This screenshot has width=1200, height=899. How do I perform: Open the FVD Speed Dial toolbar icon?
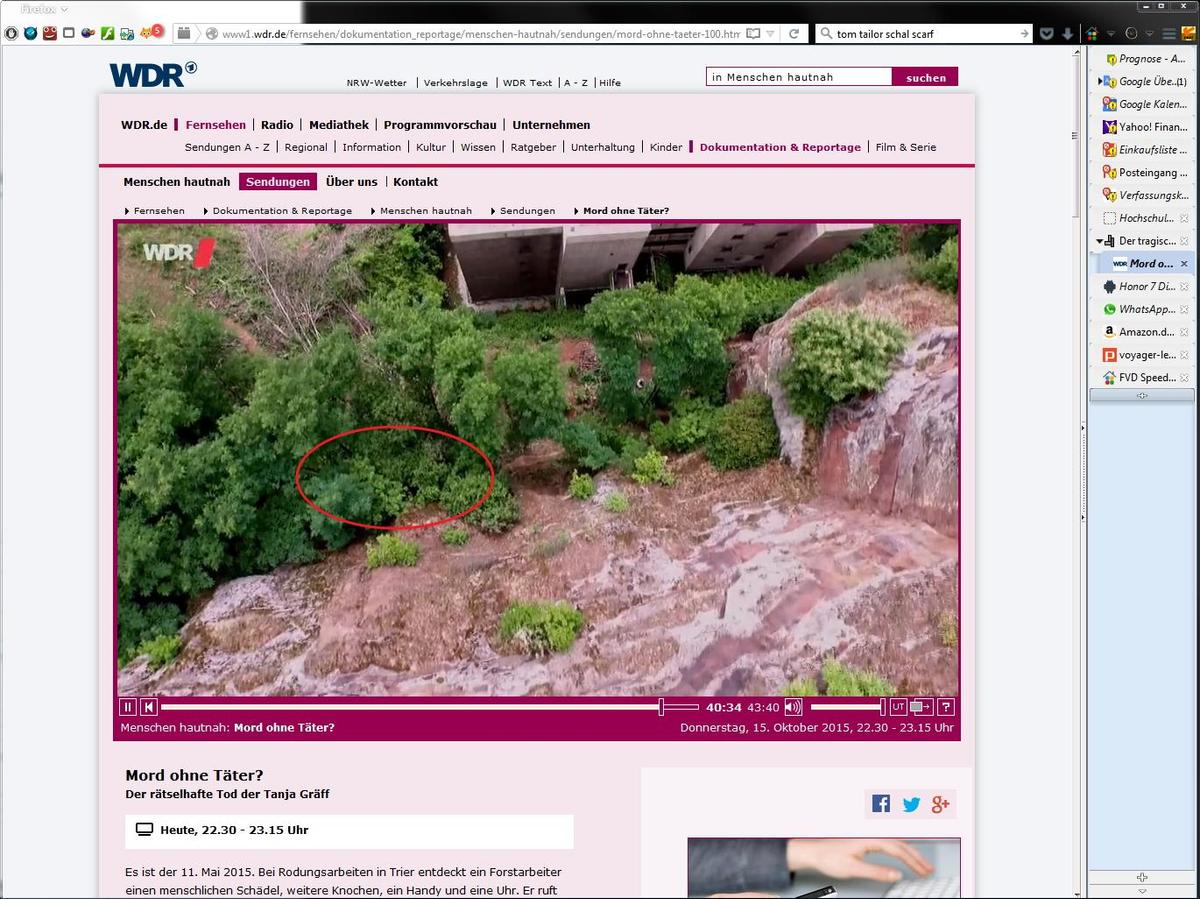(x=1092, y=33)
